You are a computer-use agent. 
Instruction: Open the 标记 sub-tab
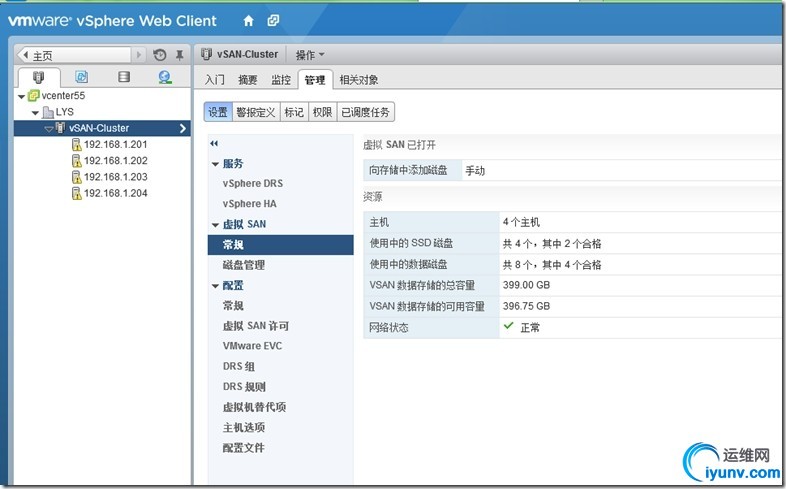pyautogui.click(x=294, y=112)
